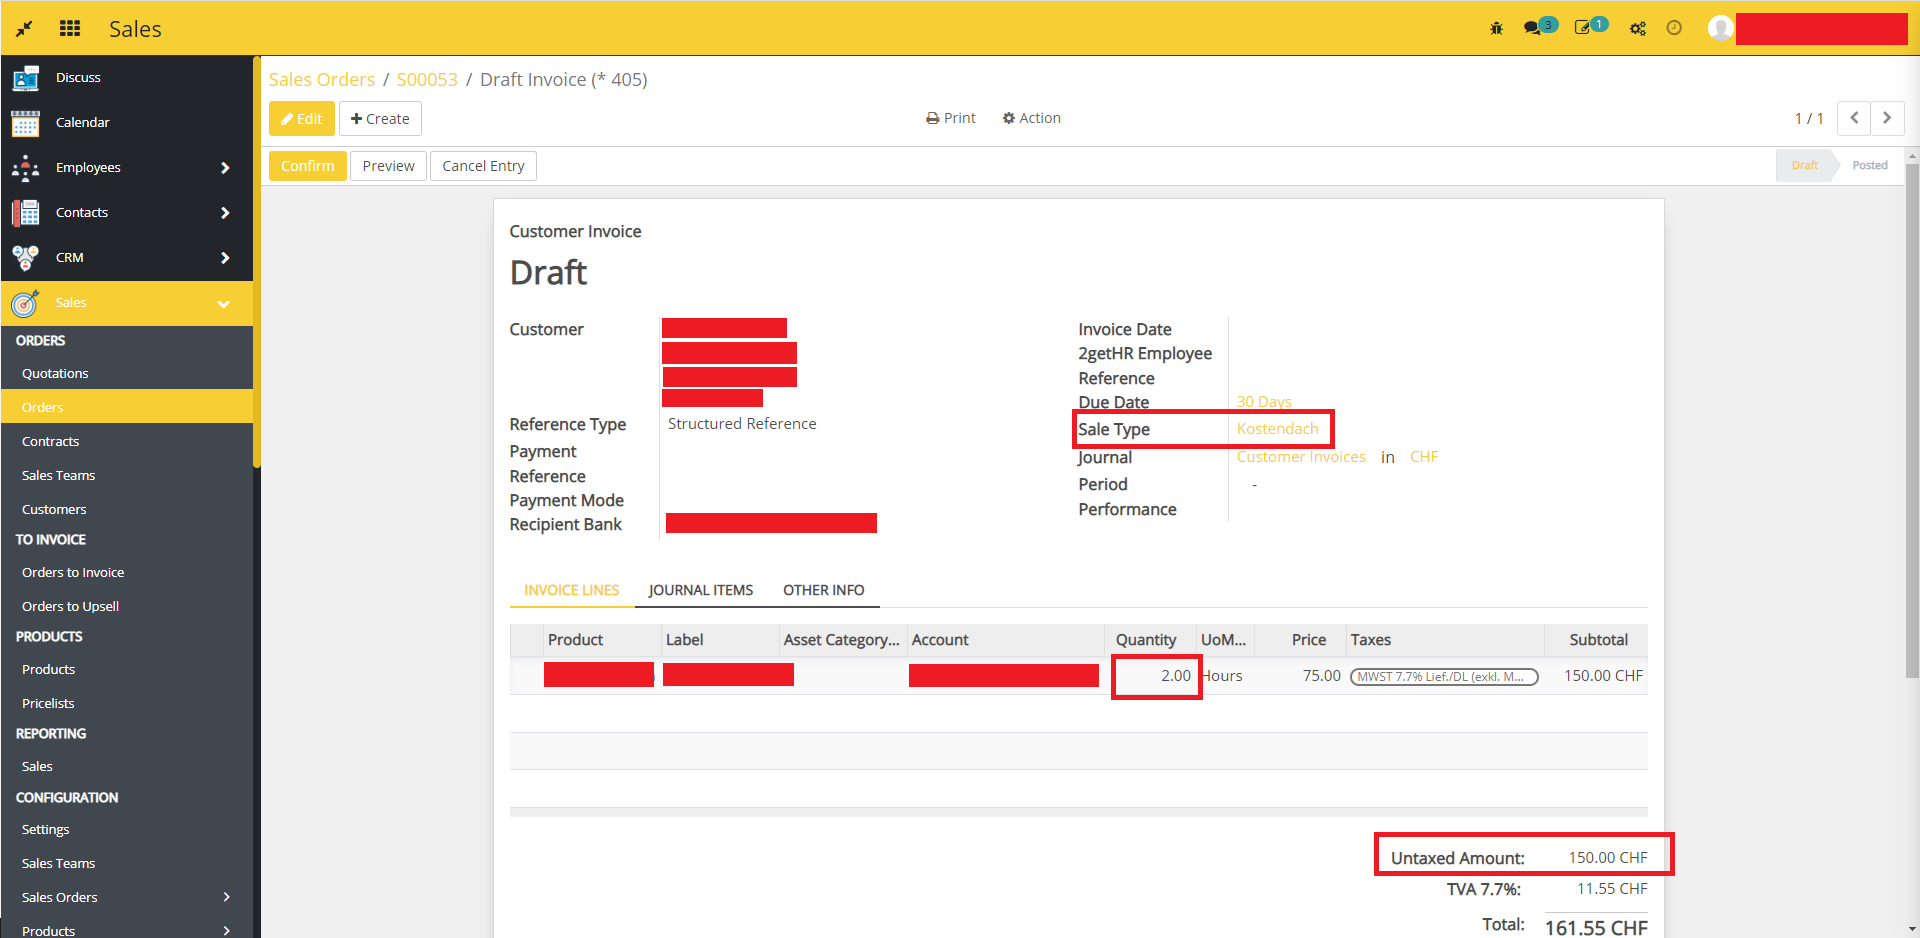Open the OTHER INFO tab

(824, 590)
